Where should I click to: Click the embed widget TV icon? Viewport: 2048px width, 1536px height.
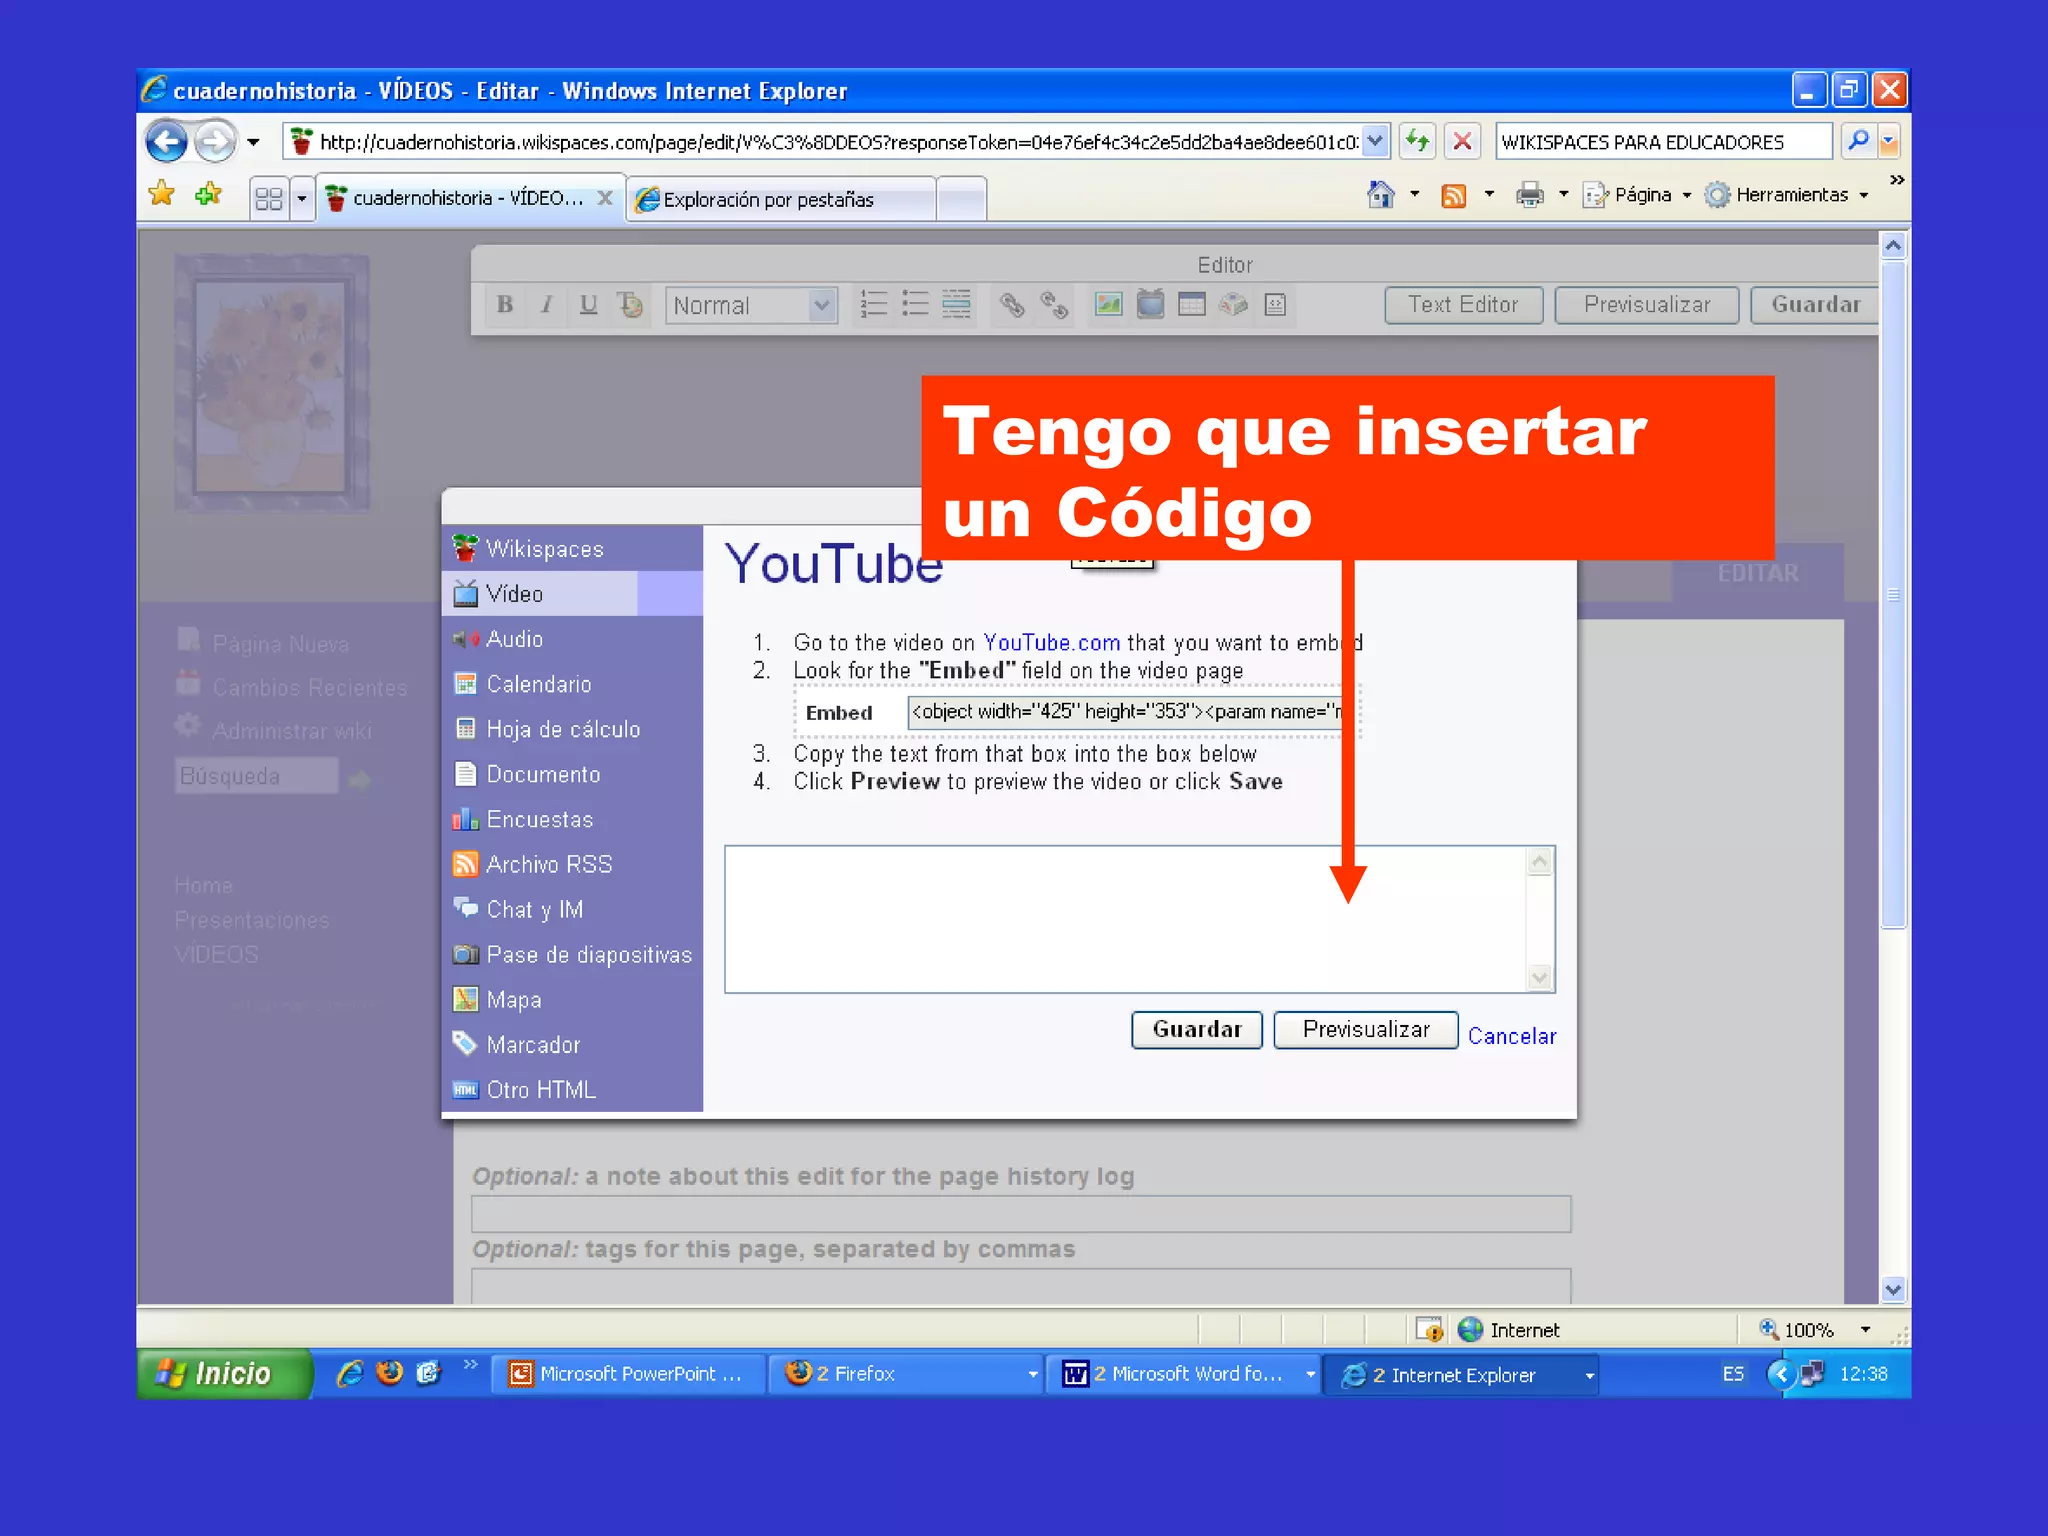(x=1150, y=304)
